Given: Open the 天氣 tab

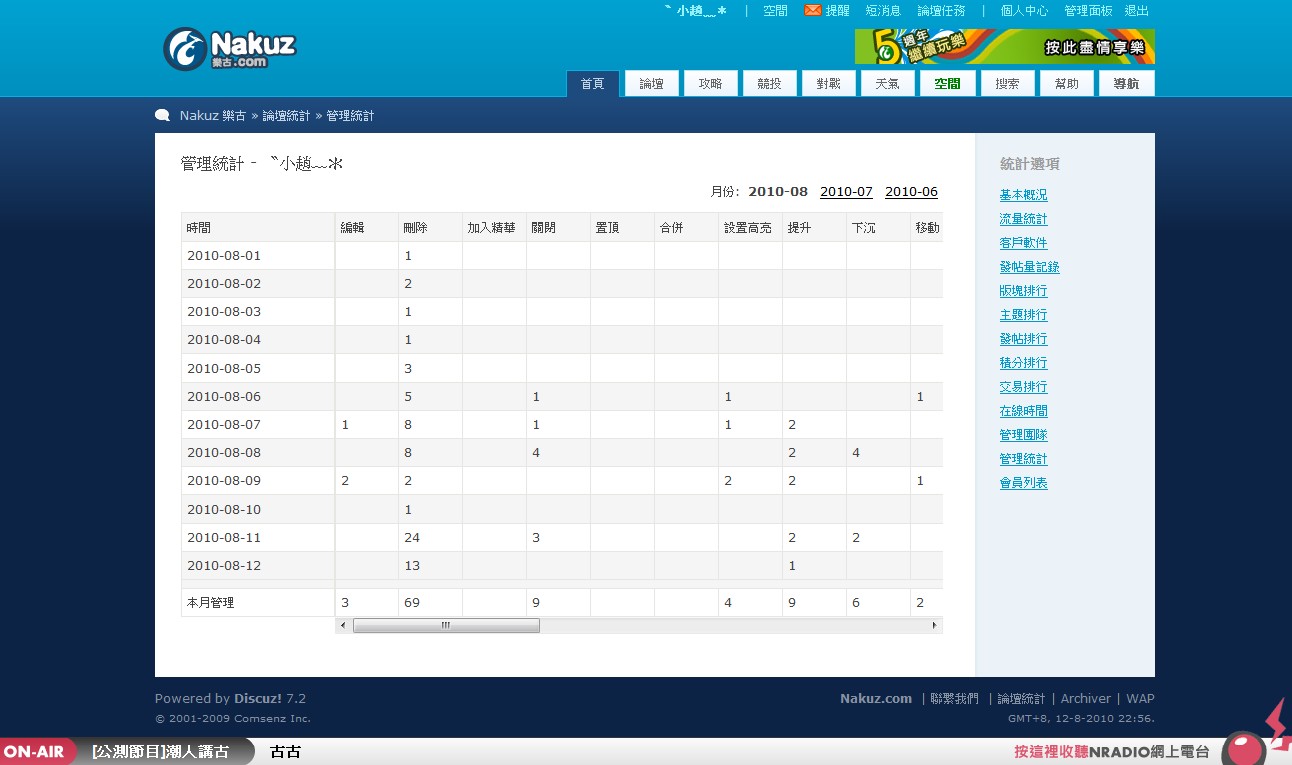Looking at the screenshot, I should click(888, 84).
